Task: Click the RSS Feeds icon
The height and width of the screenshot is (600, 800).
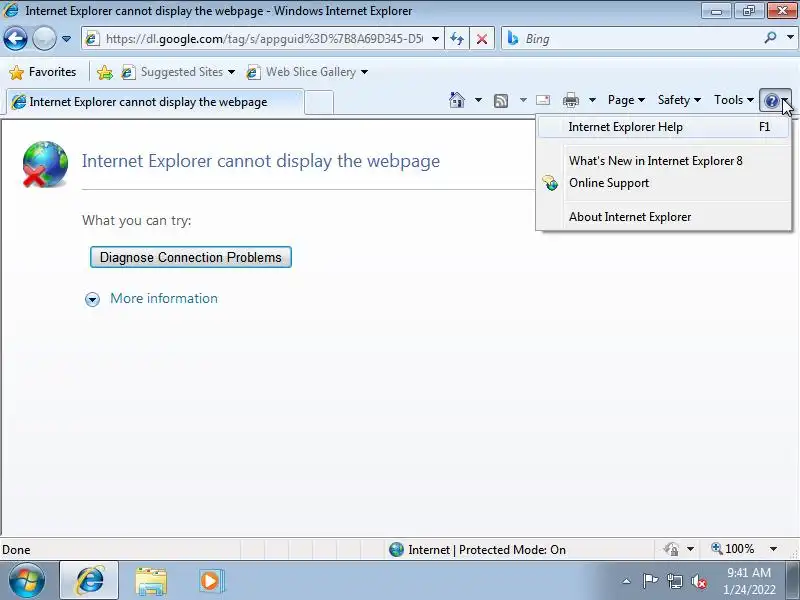Action: point(501,101)
